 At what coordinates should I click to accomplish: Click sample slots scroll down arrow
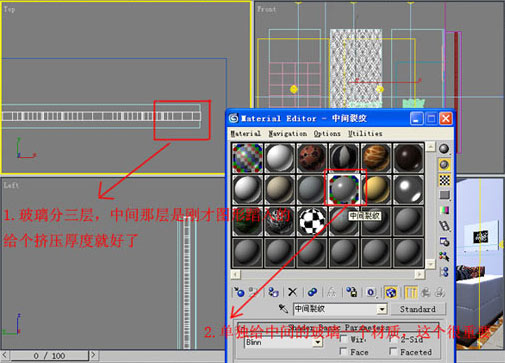click(430, 264)
